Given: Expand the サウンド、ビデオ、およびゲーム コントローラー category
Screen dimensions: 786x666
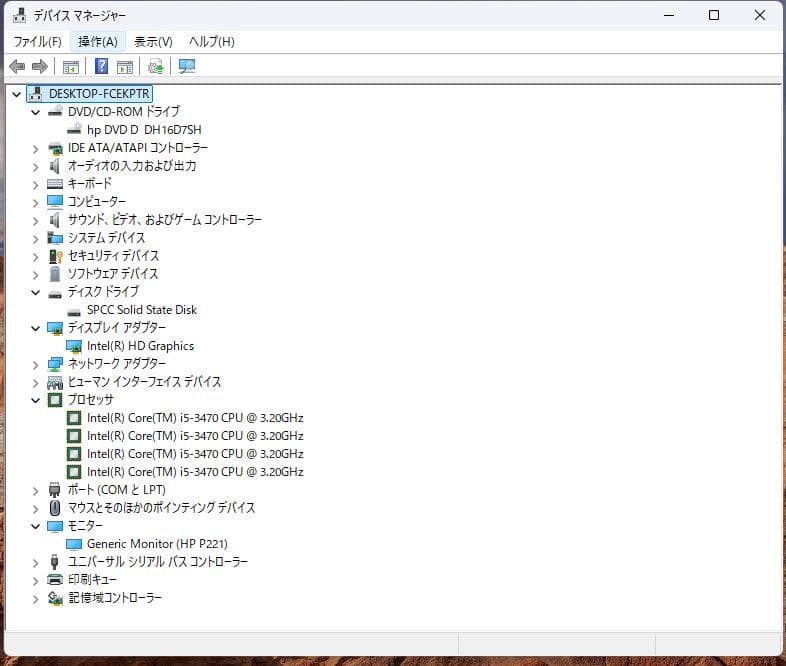Looking at the screenshot, I should click(x=36, y=220).
